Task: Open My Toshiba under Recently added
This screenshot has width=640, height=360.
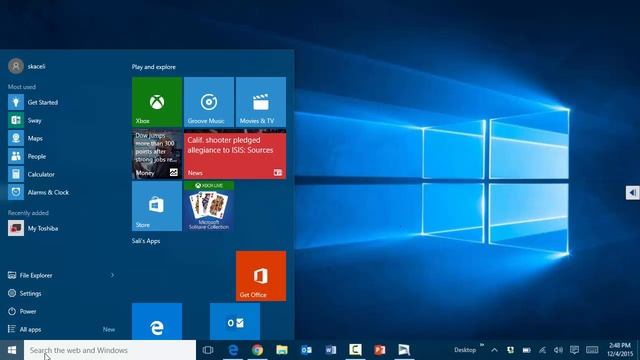Action: point(61,228)
